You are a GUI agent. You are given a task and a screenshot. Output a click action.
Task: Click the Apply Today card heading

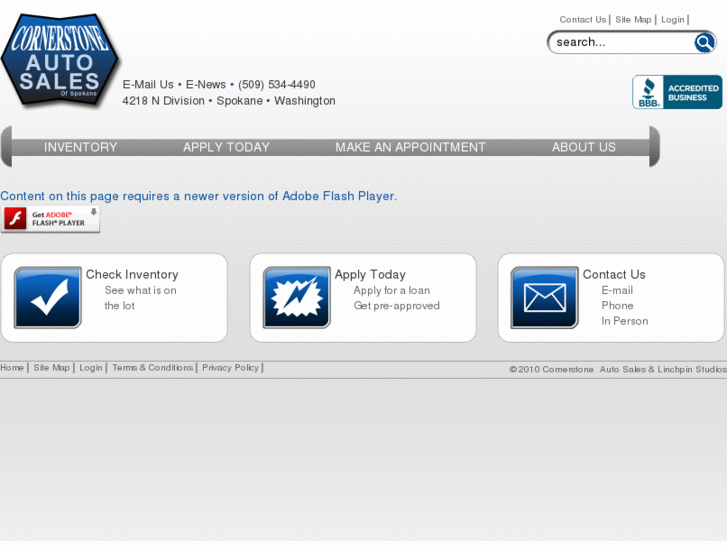[x=370, y=274]
